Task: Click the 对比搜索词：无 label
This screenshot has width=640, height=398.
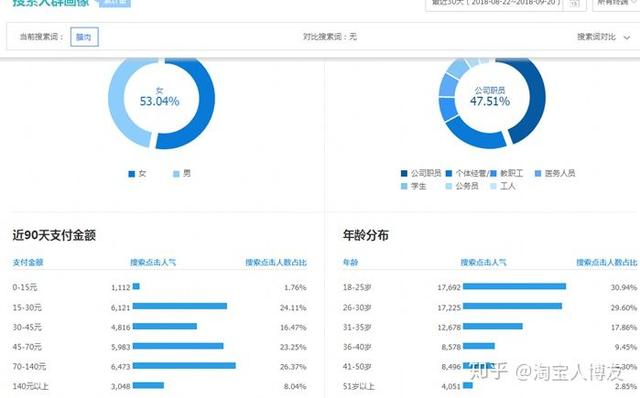Action: pos(330,37)
